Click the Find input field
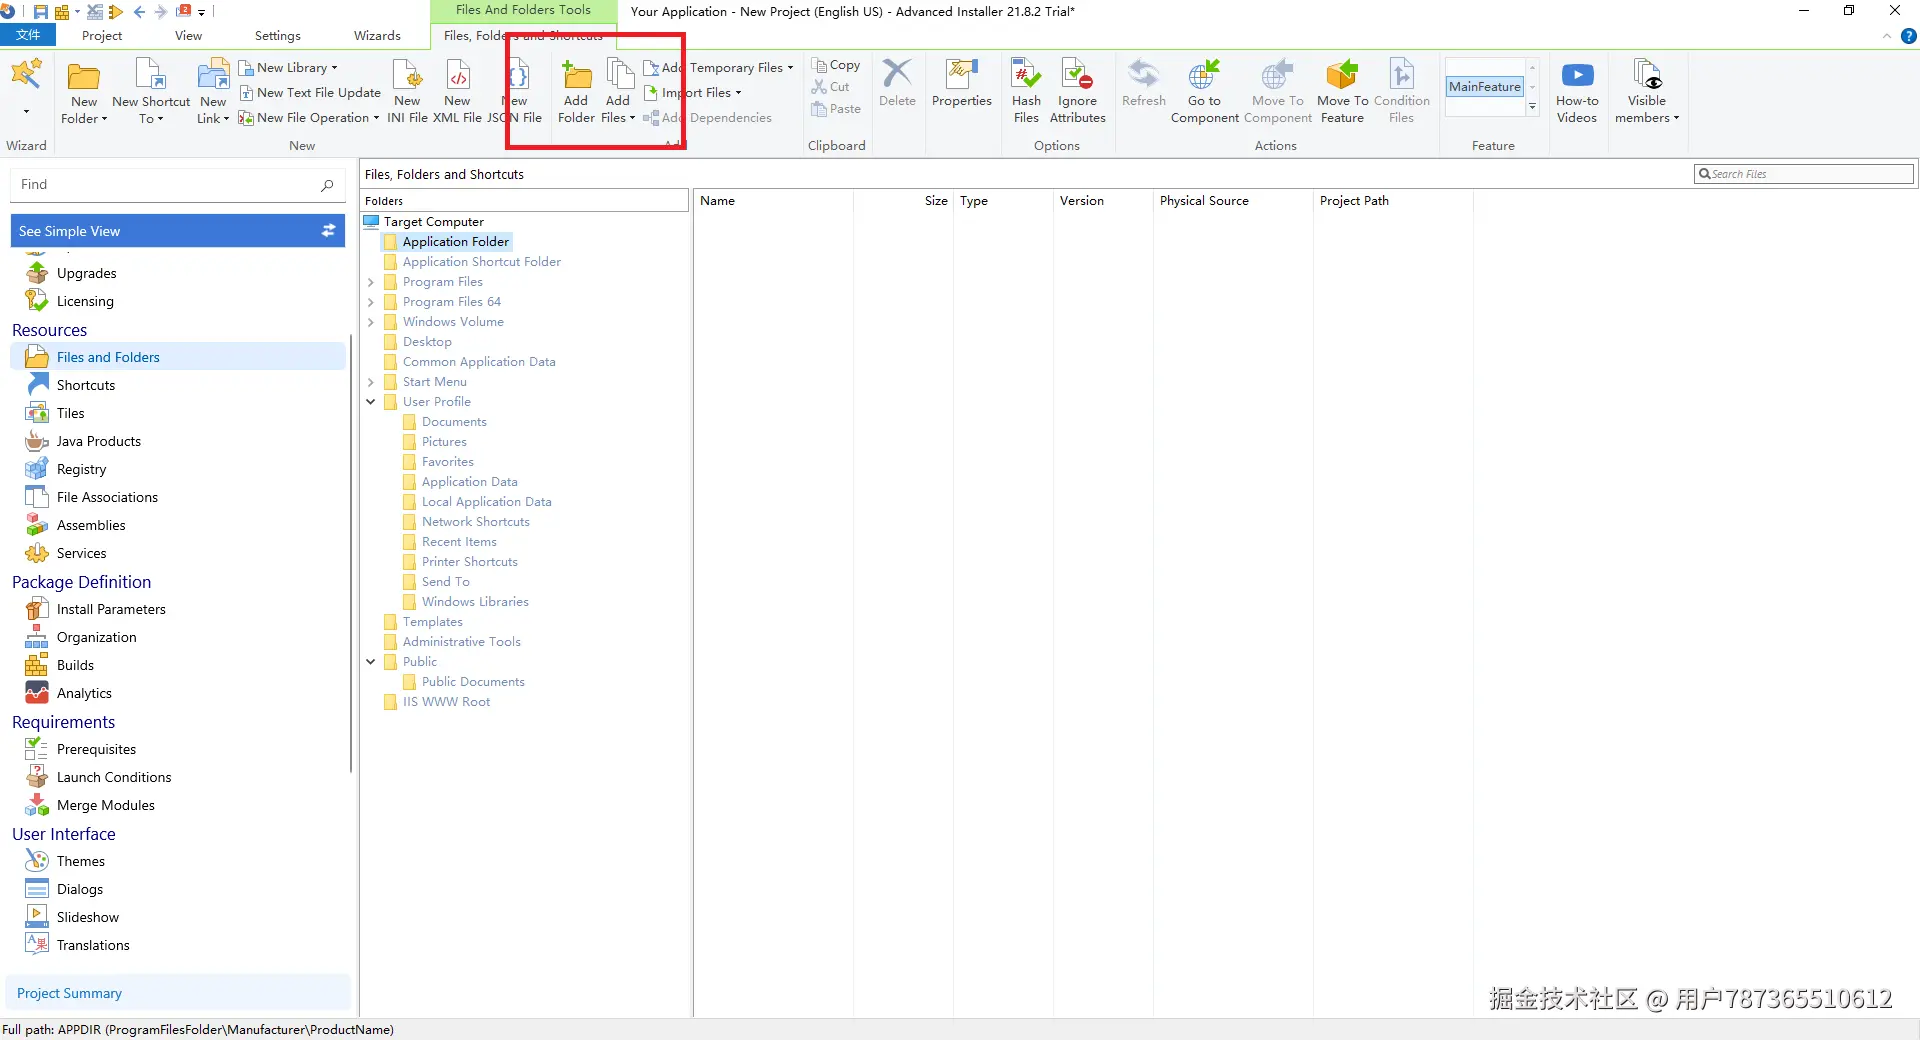Screen dimensions: 1920x1040 click(178, 185)
